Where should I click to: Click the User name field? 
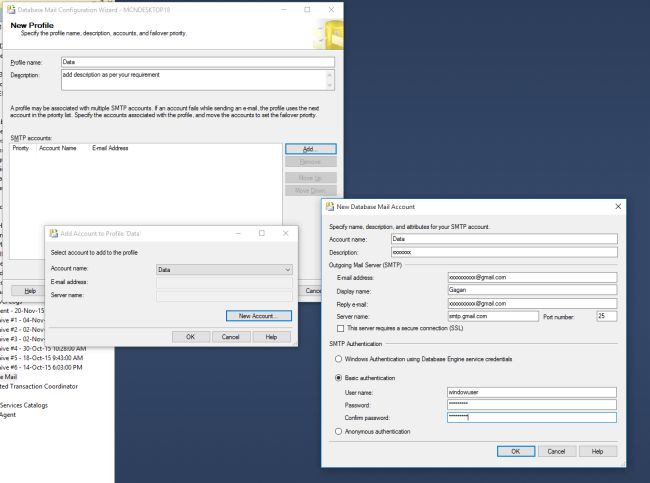click(532, 392)
